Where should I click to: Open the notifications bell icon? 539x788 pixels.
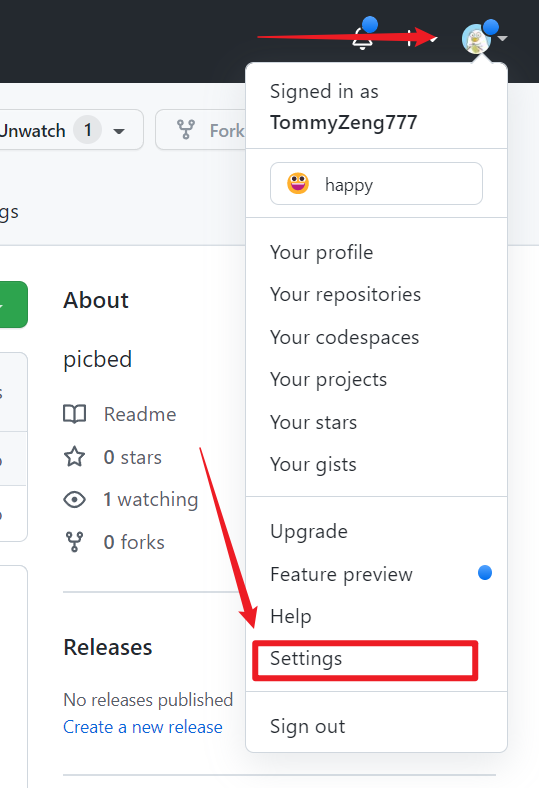(x=362, y=38)
